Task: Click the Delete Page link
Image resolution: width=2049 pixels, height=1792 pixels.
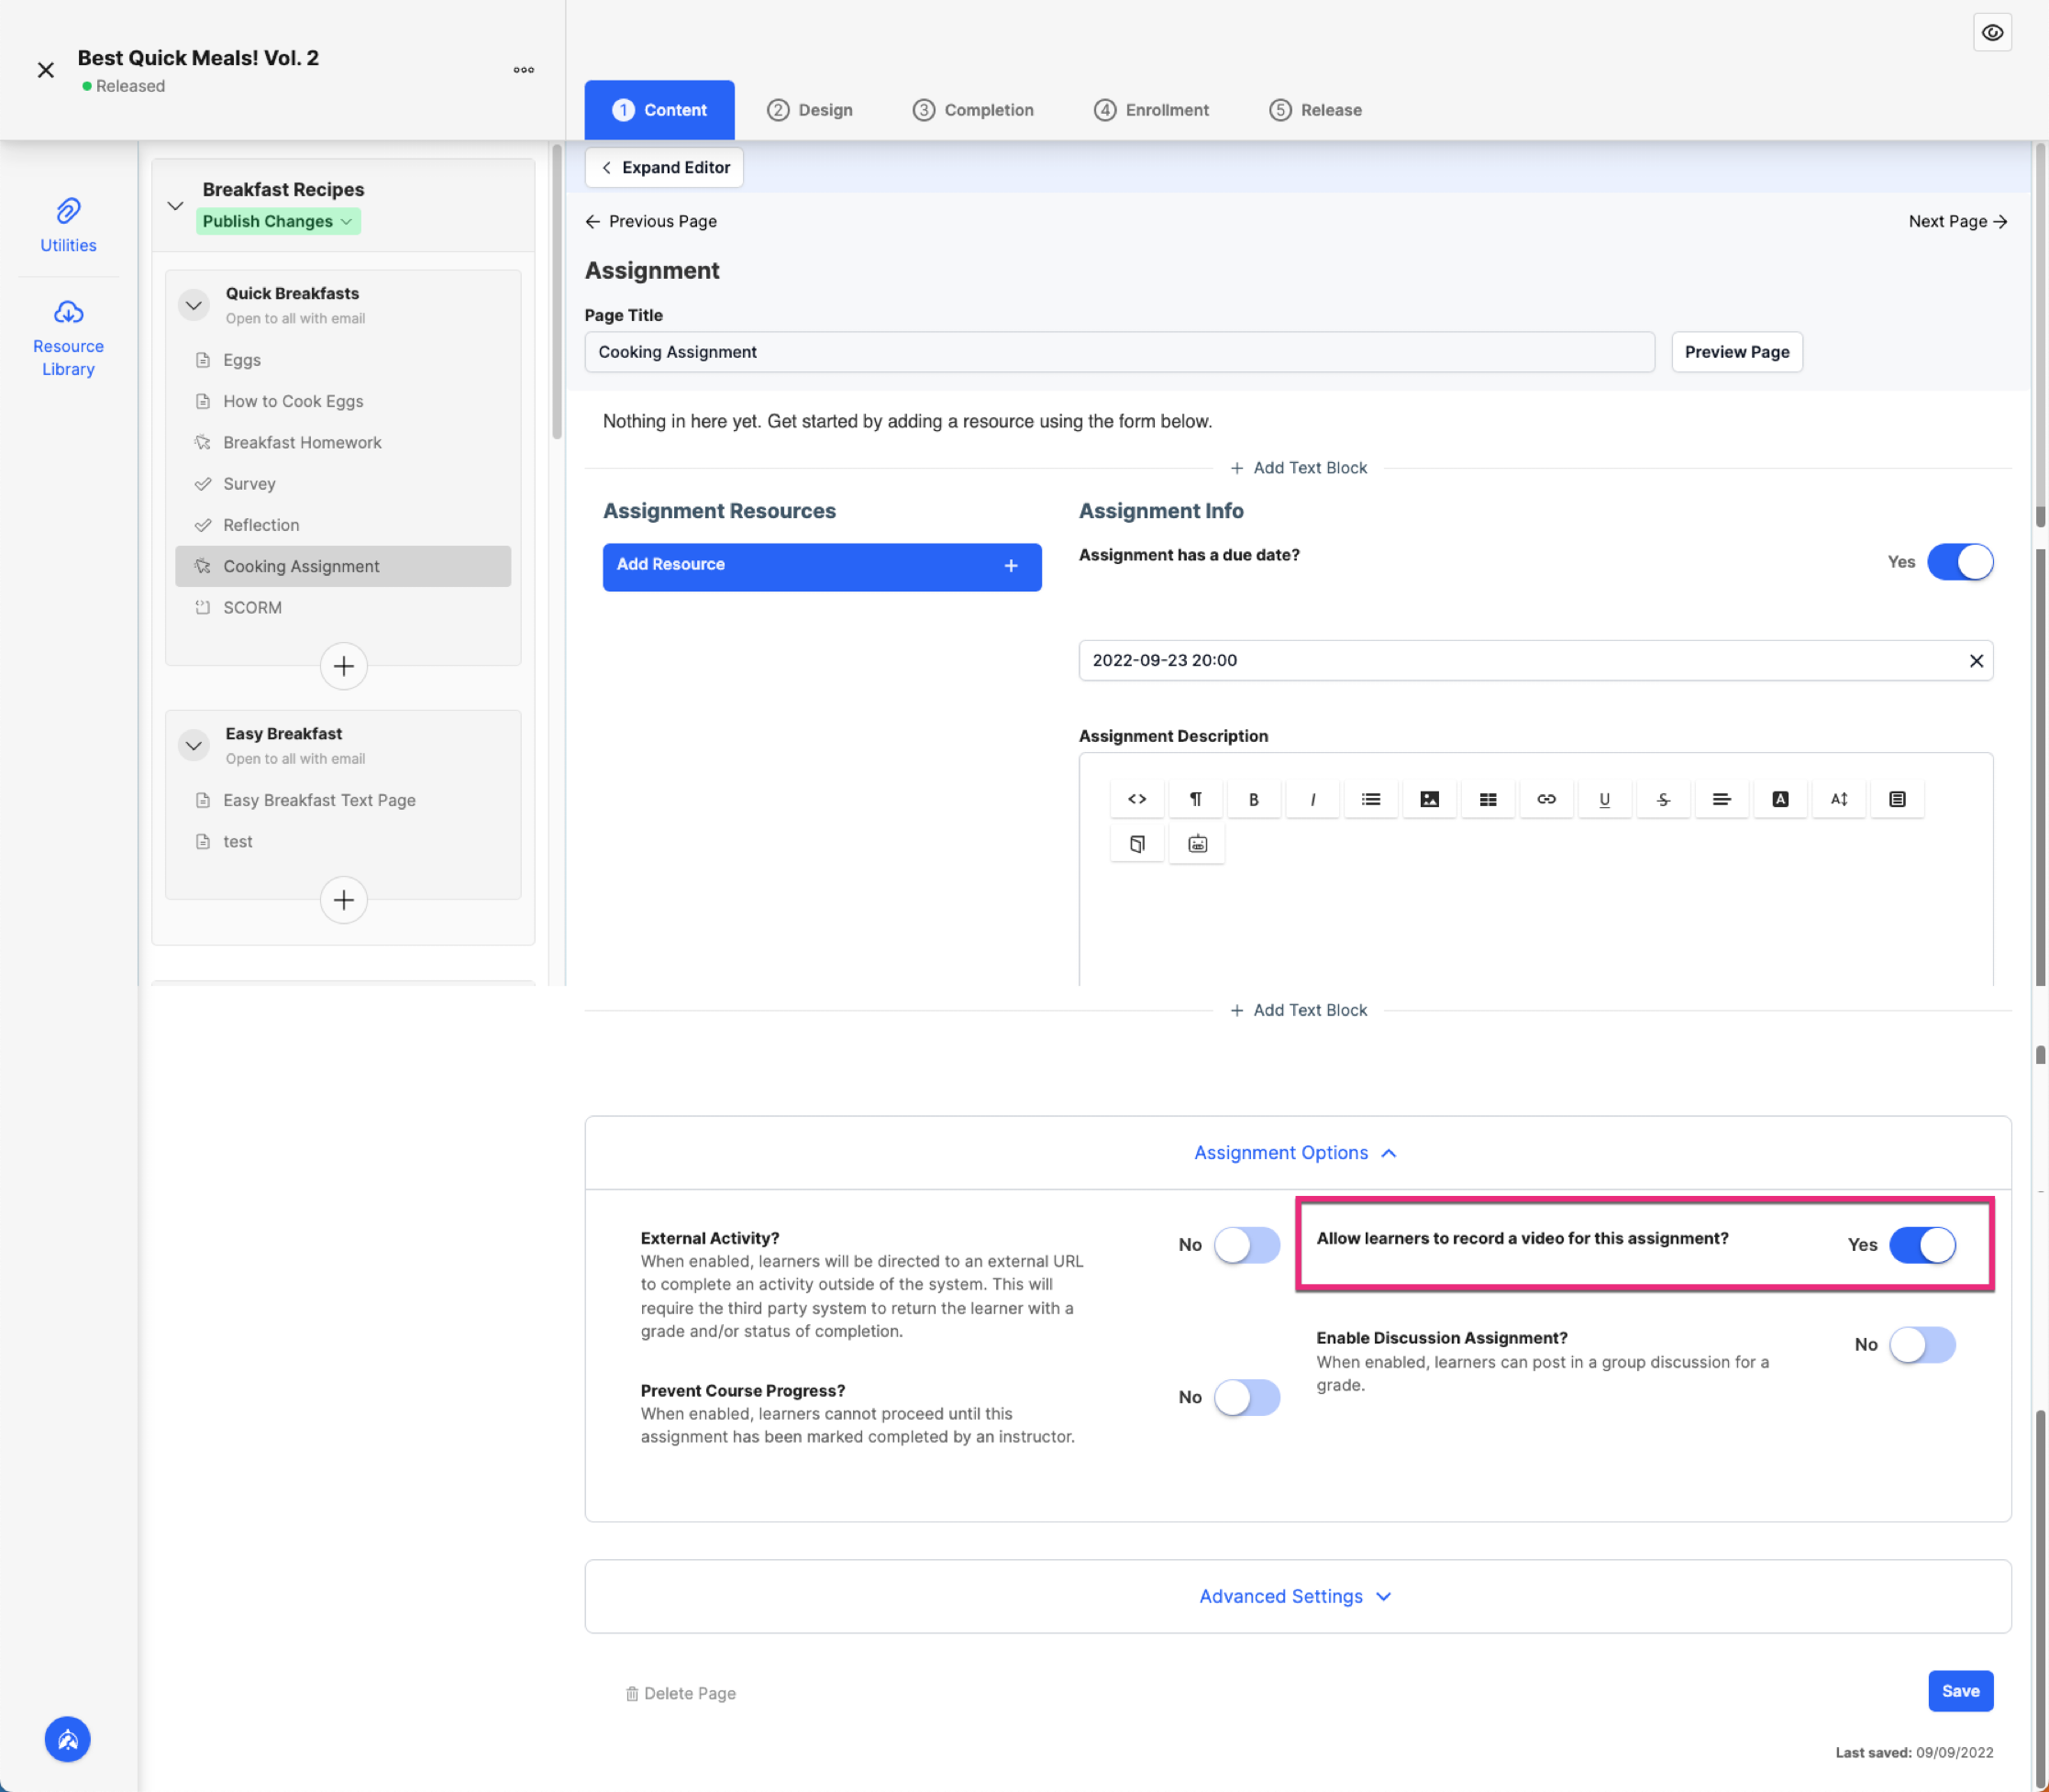Action: pyautogui.click(x=680, y=1693)
